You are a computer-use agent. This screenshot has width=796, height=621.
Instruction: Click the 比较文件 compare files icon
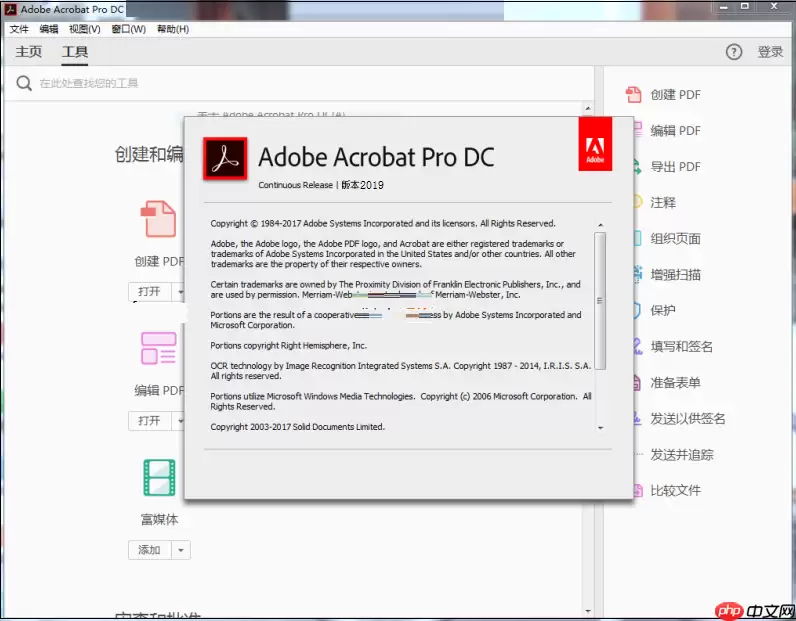point(638,490)
